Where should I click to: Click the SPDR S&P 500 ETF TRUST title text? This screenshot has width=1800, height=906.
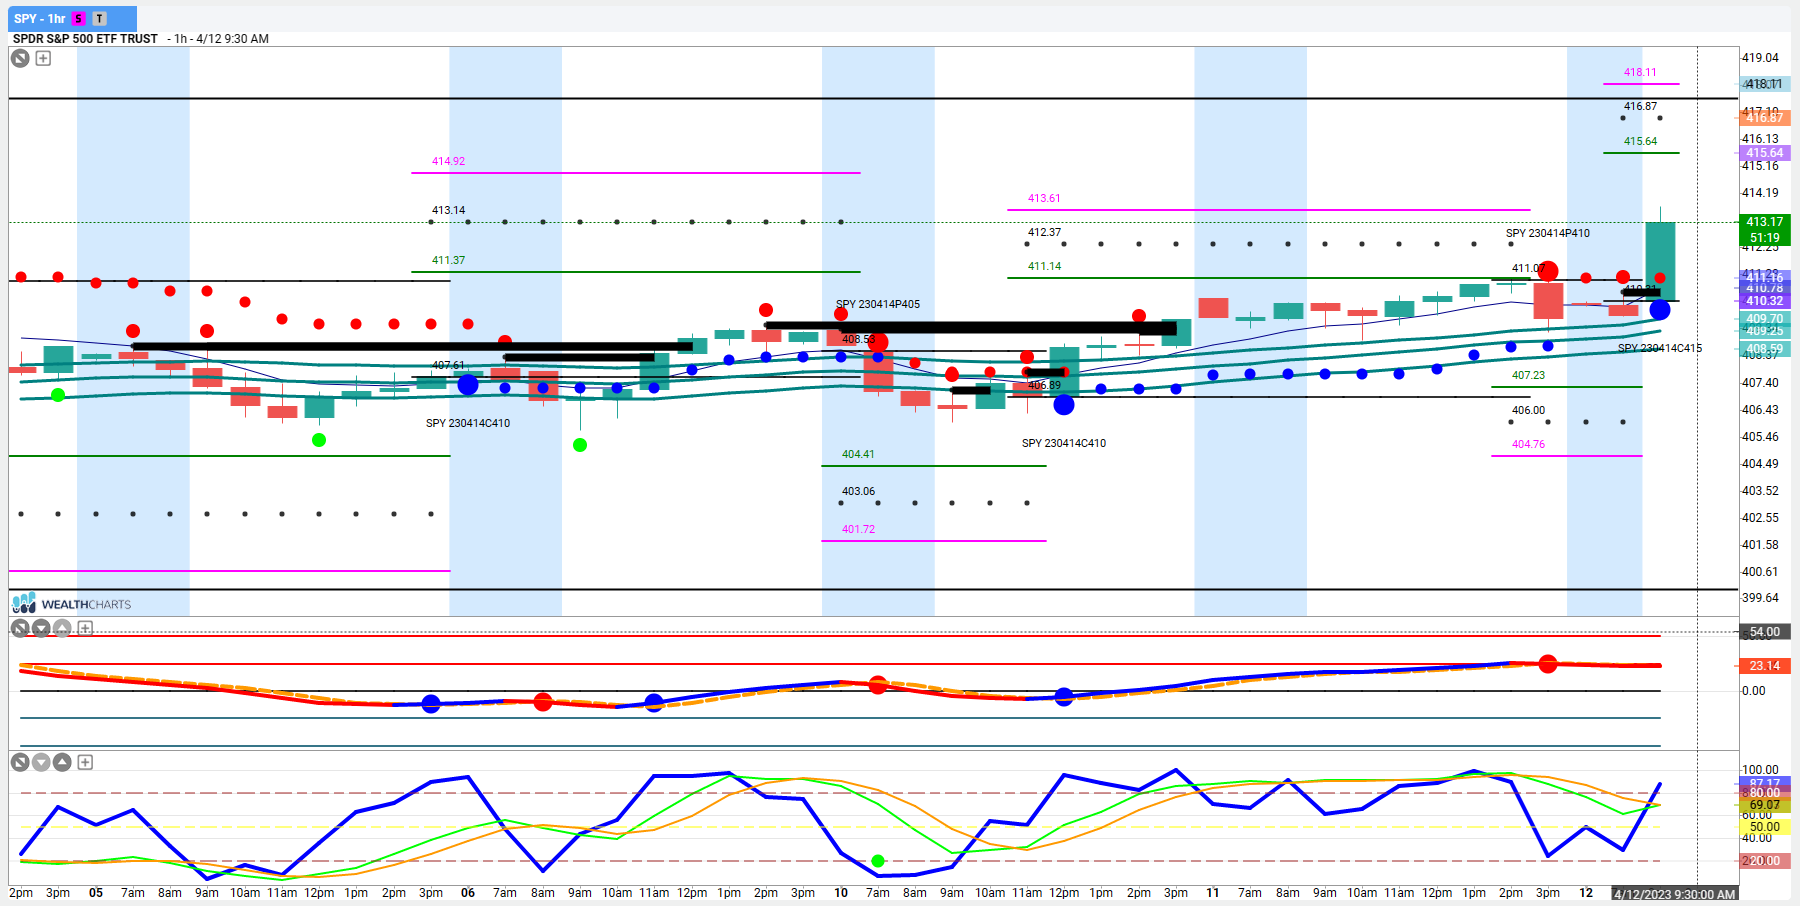tap(85, 39)
